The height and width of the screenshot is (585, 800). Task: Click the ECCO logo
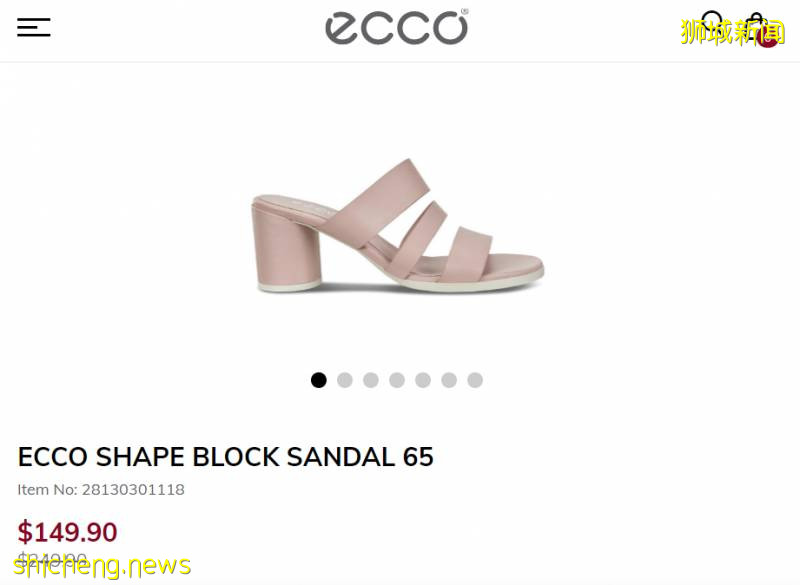coord(396,27)
